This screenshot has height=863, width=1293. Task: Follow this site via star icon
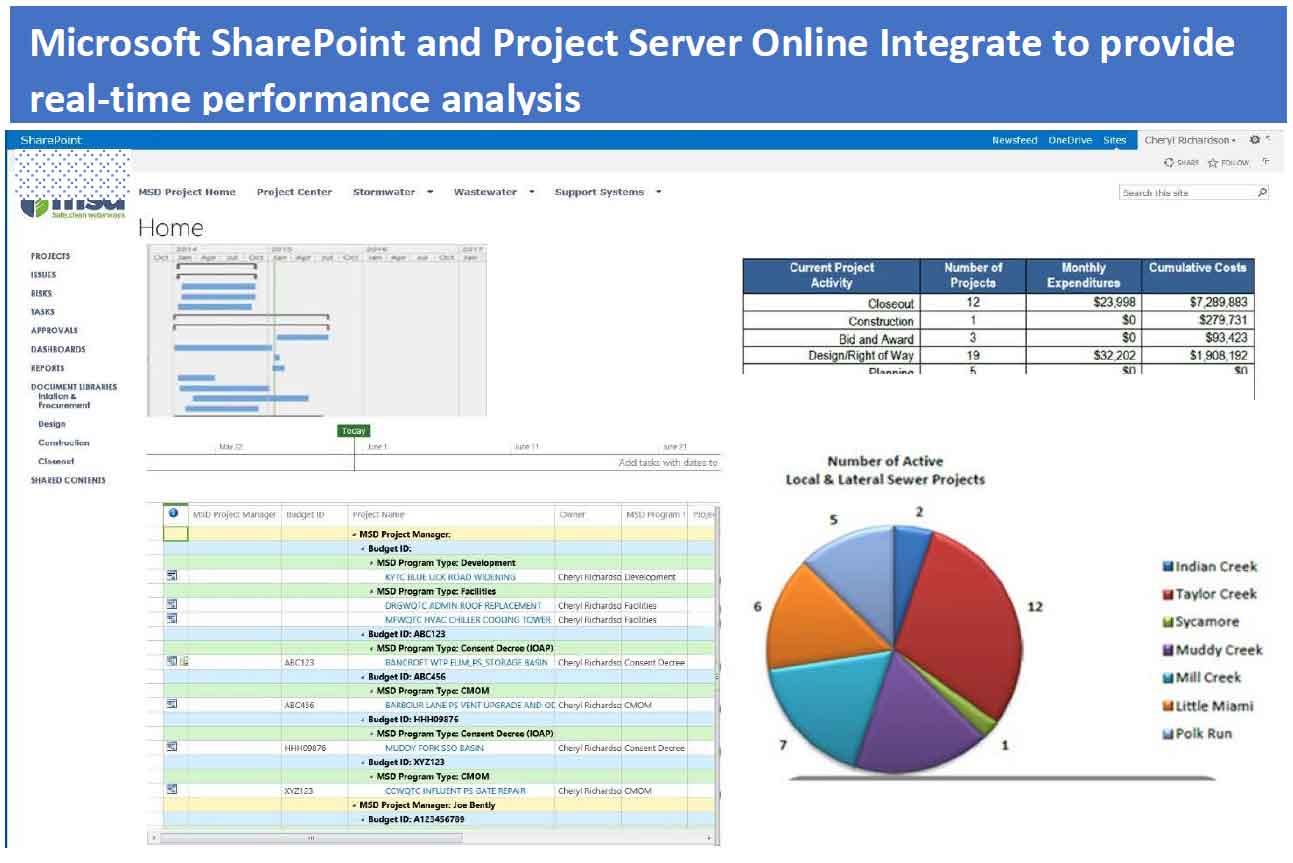(1213, 162)
